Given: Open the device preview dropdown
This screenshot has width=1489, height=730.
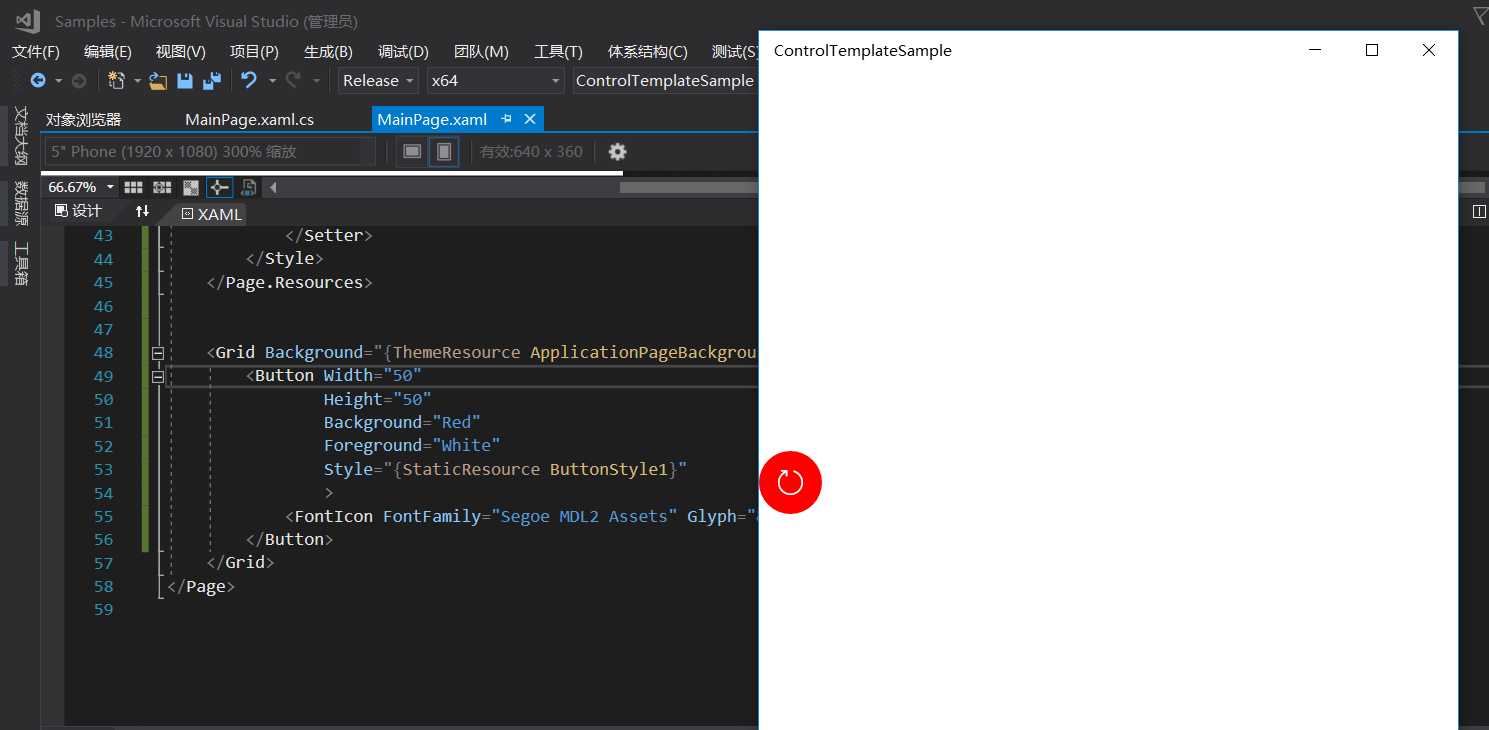Looking at the screenshot, I should (x=210, y=152).
